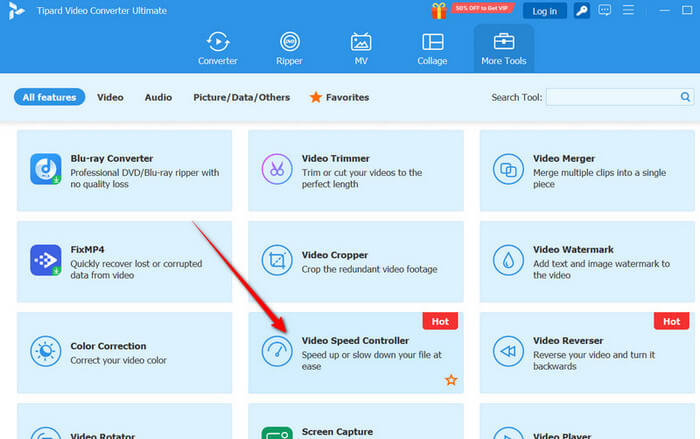Viewport: 700px width, 439px height.
Task: Click the MV picture icon
Action: click(361, 42)
